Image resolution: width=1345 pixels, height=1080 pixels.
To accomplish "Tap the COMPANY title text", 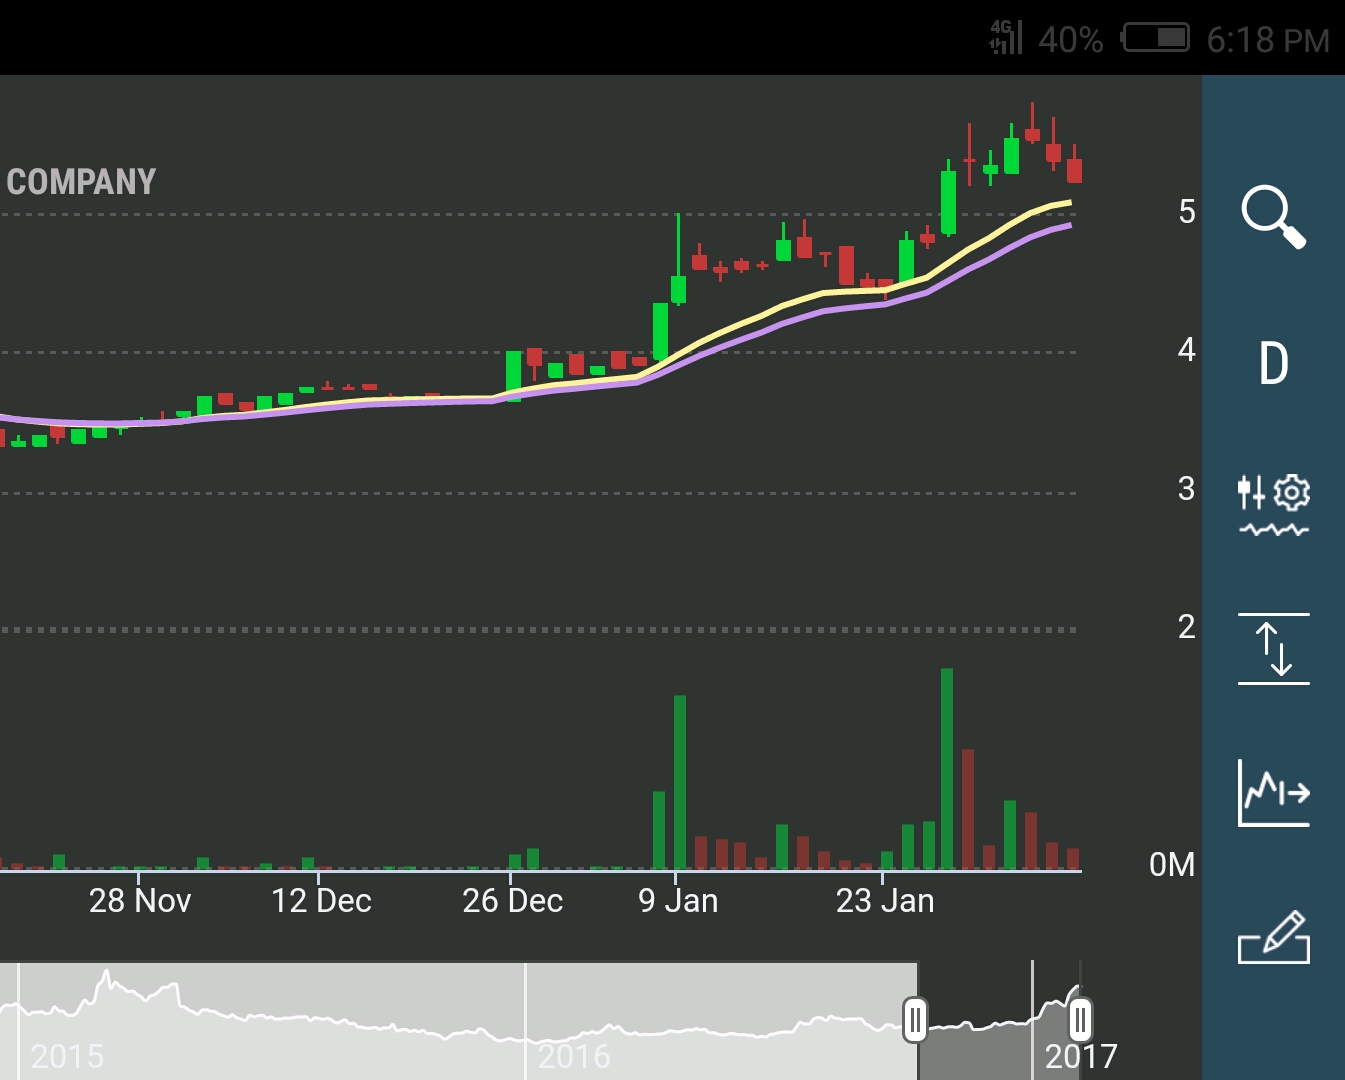I will 81,182.
